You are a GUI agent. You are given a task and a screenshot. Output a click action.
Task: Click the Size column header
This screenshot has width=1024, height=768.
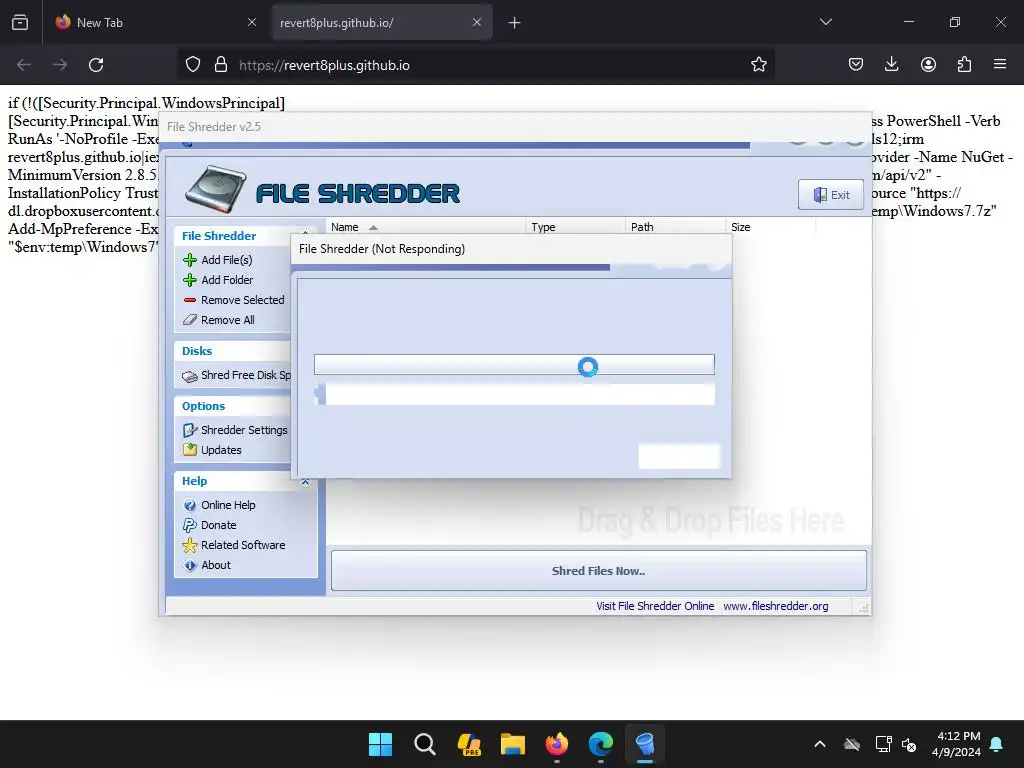pyautogui.click(x=771, y=227)
